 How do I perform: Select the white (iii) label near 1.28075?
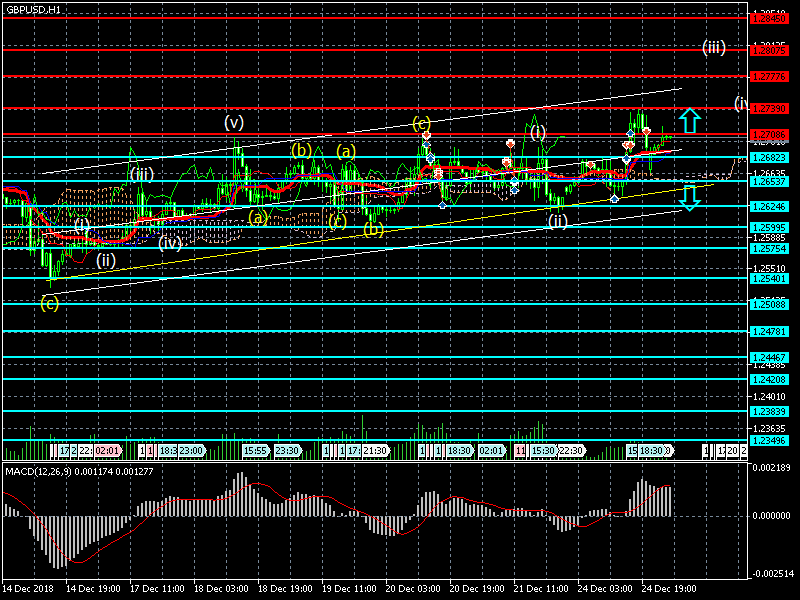click(x=713, y=47)
